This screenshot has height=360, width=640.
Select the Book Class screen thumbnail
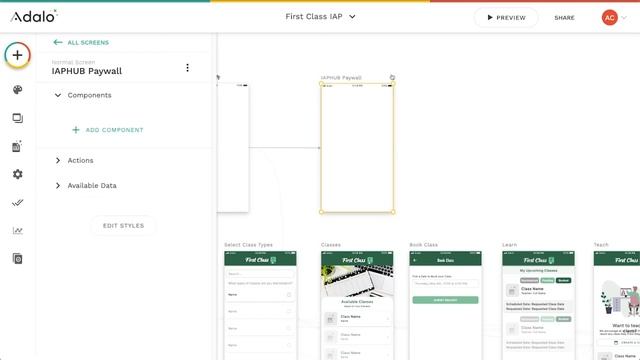pos(445,305)
